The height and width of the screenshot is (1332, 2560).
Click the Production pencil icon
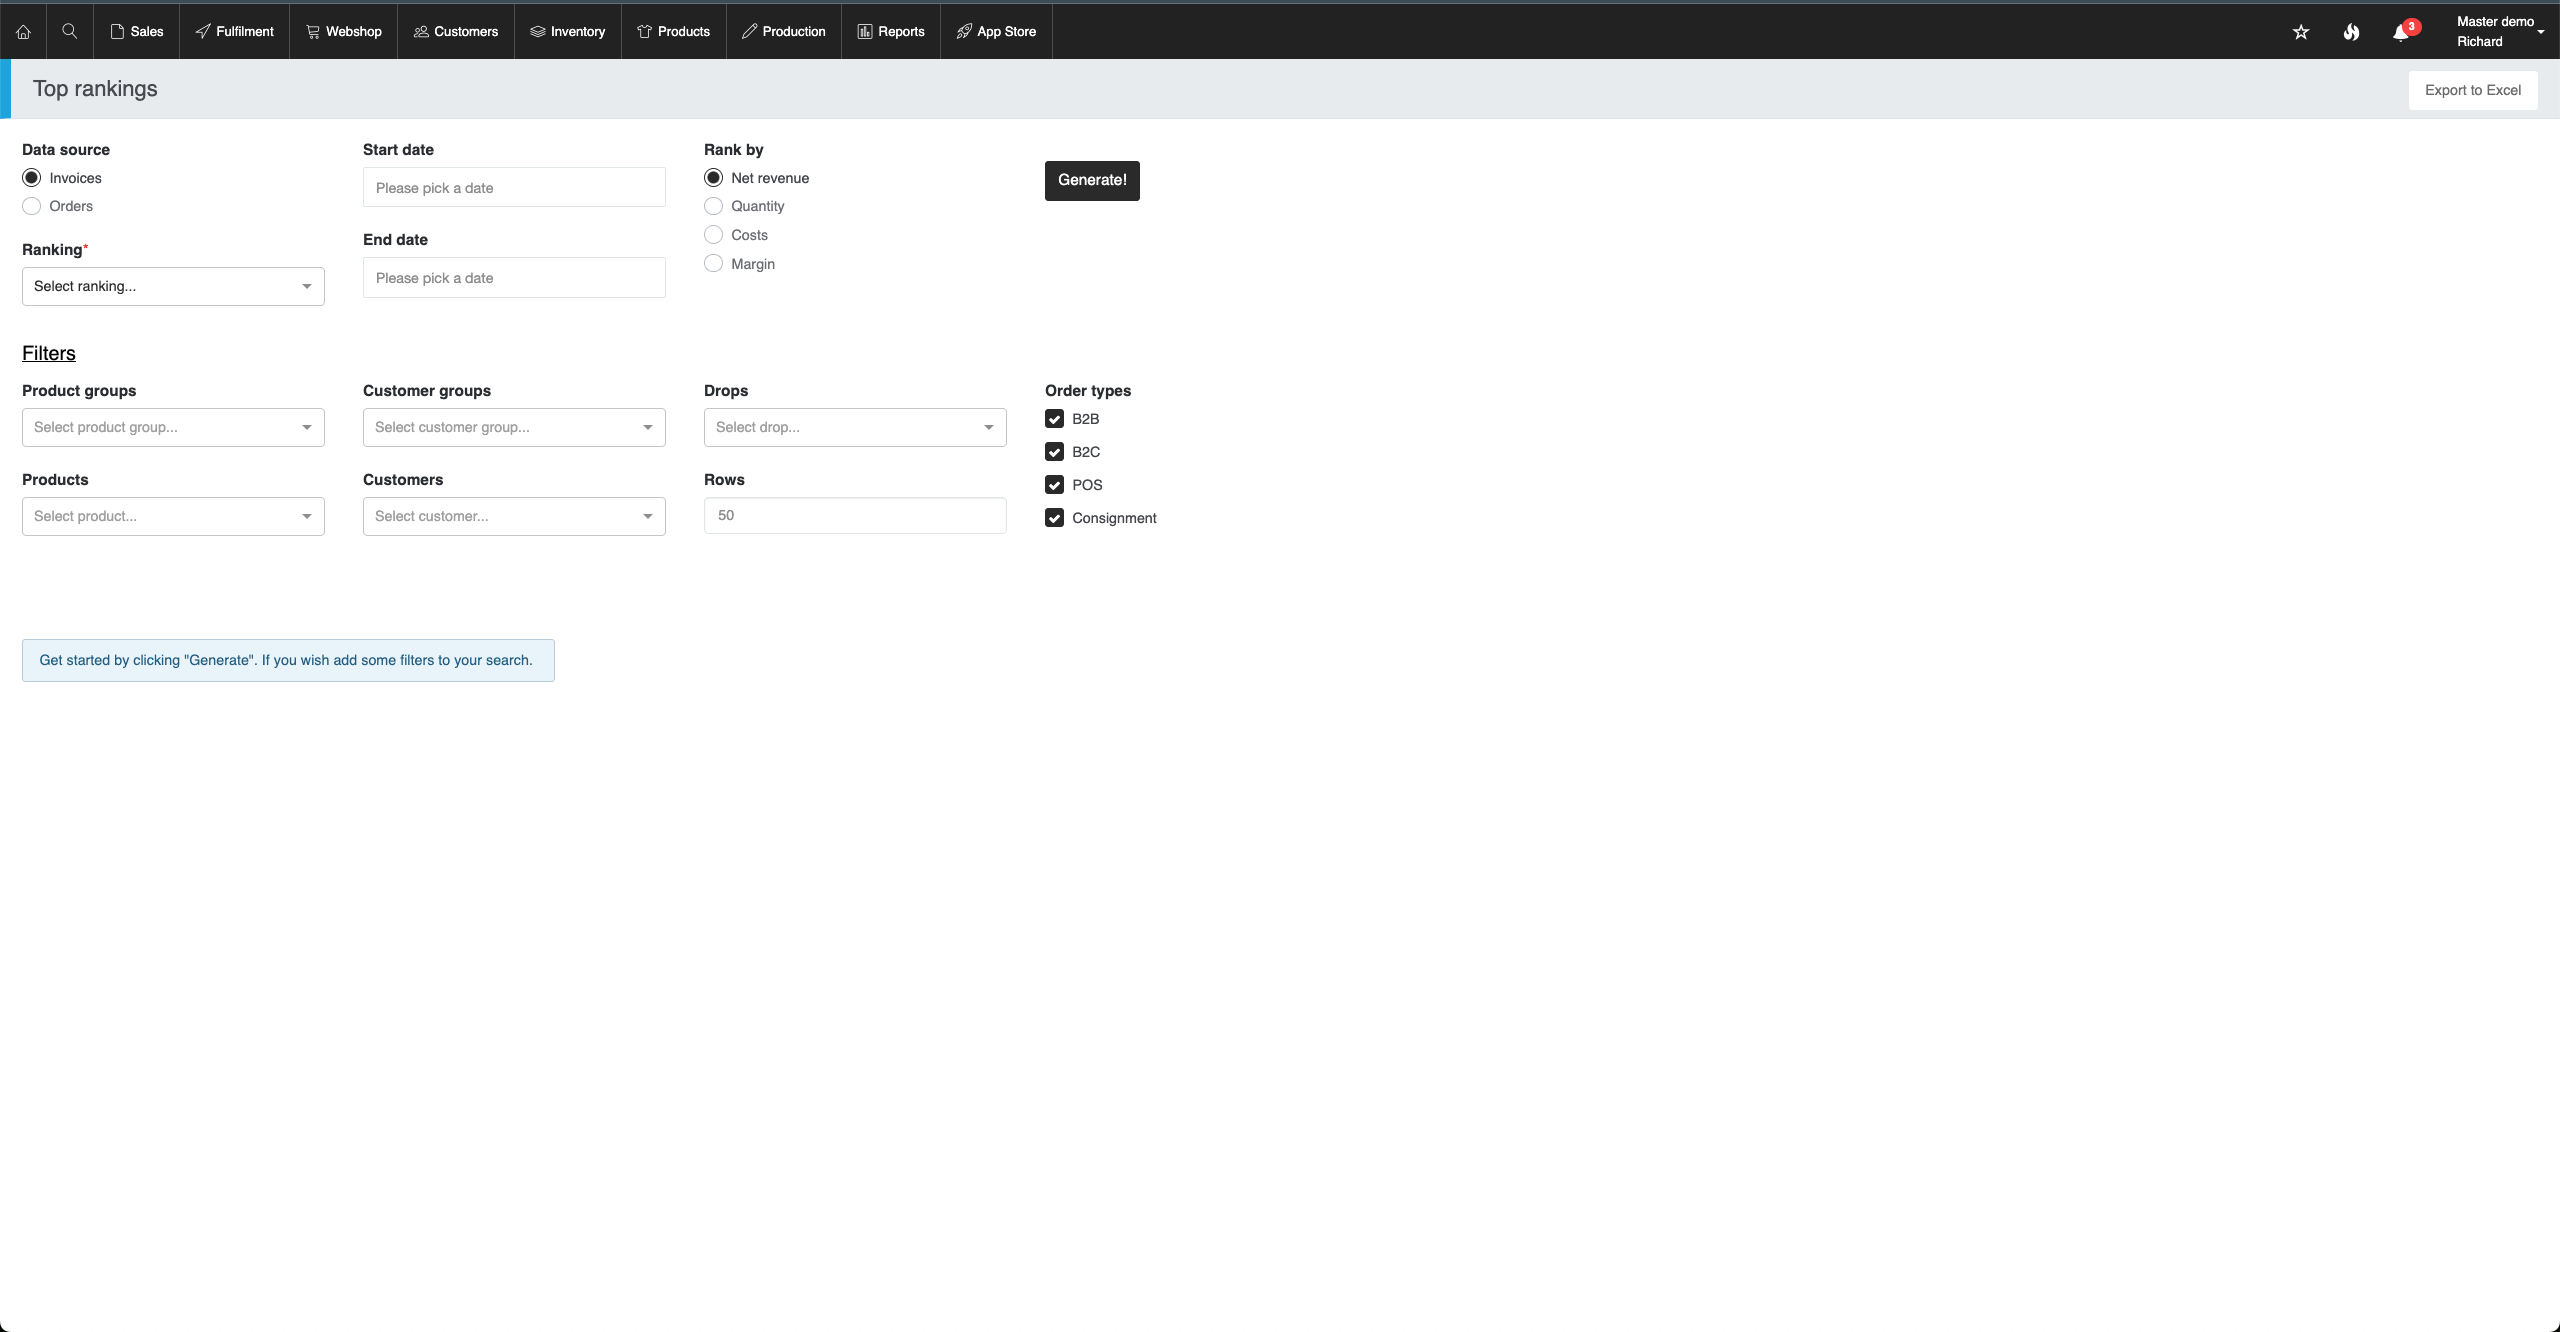(749, 32)
